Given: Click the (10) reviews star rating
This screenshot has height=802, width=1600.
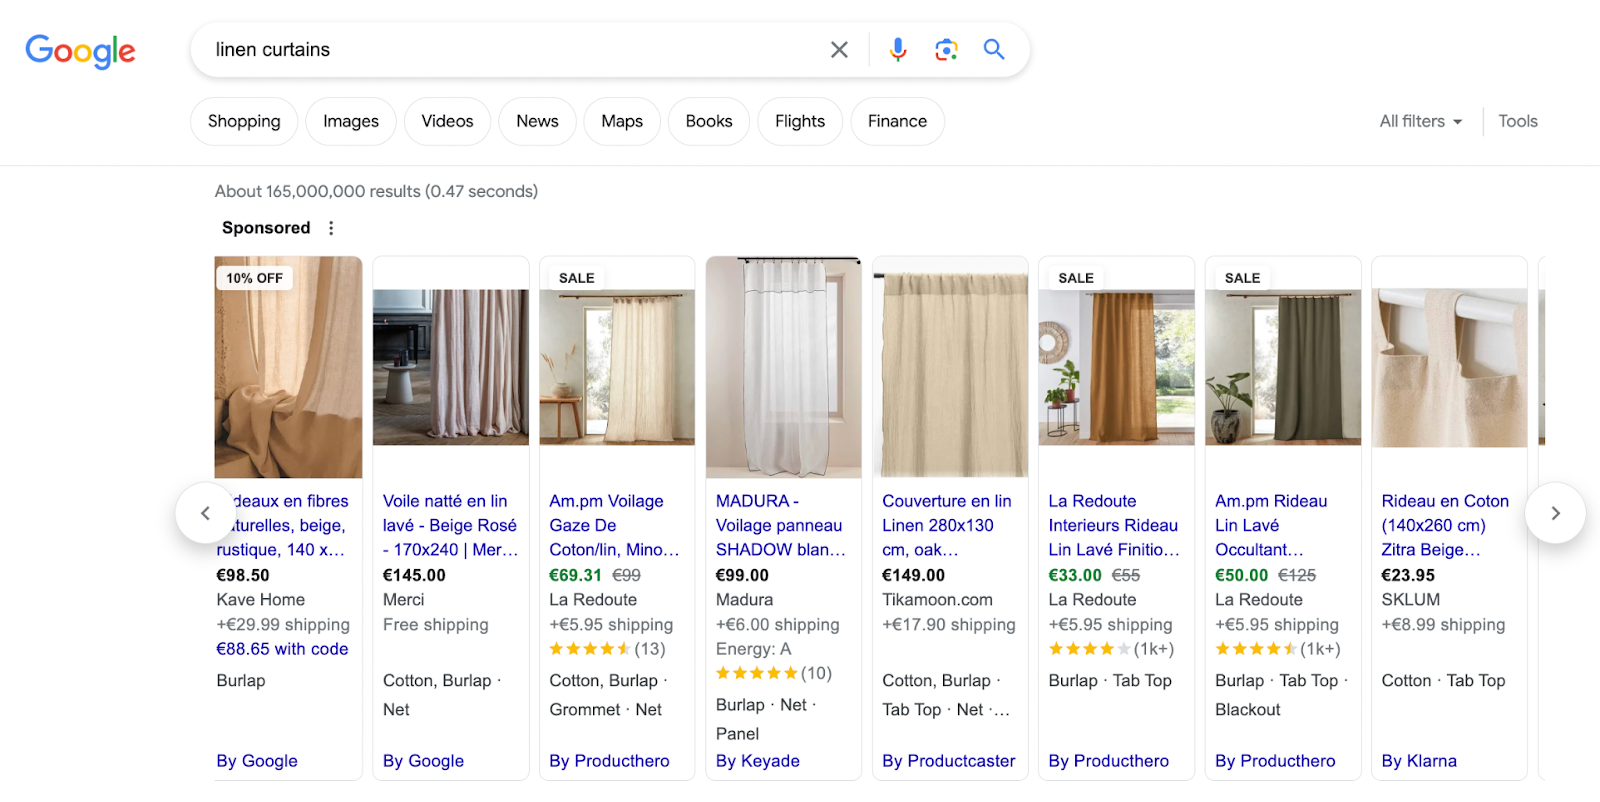Looking at the screenshot, I should coord(774,673).
